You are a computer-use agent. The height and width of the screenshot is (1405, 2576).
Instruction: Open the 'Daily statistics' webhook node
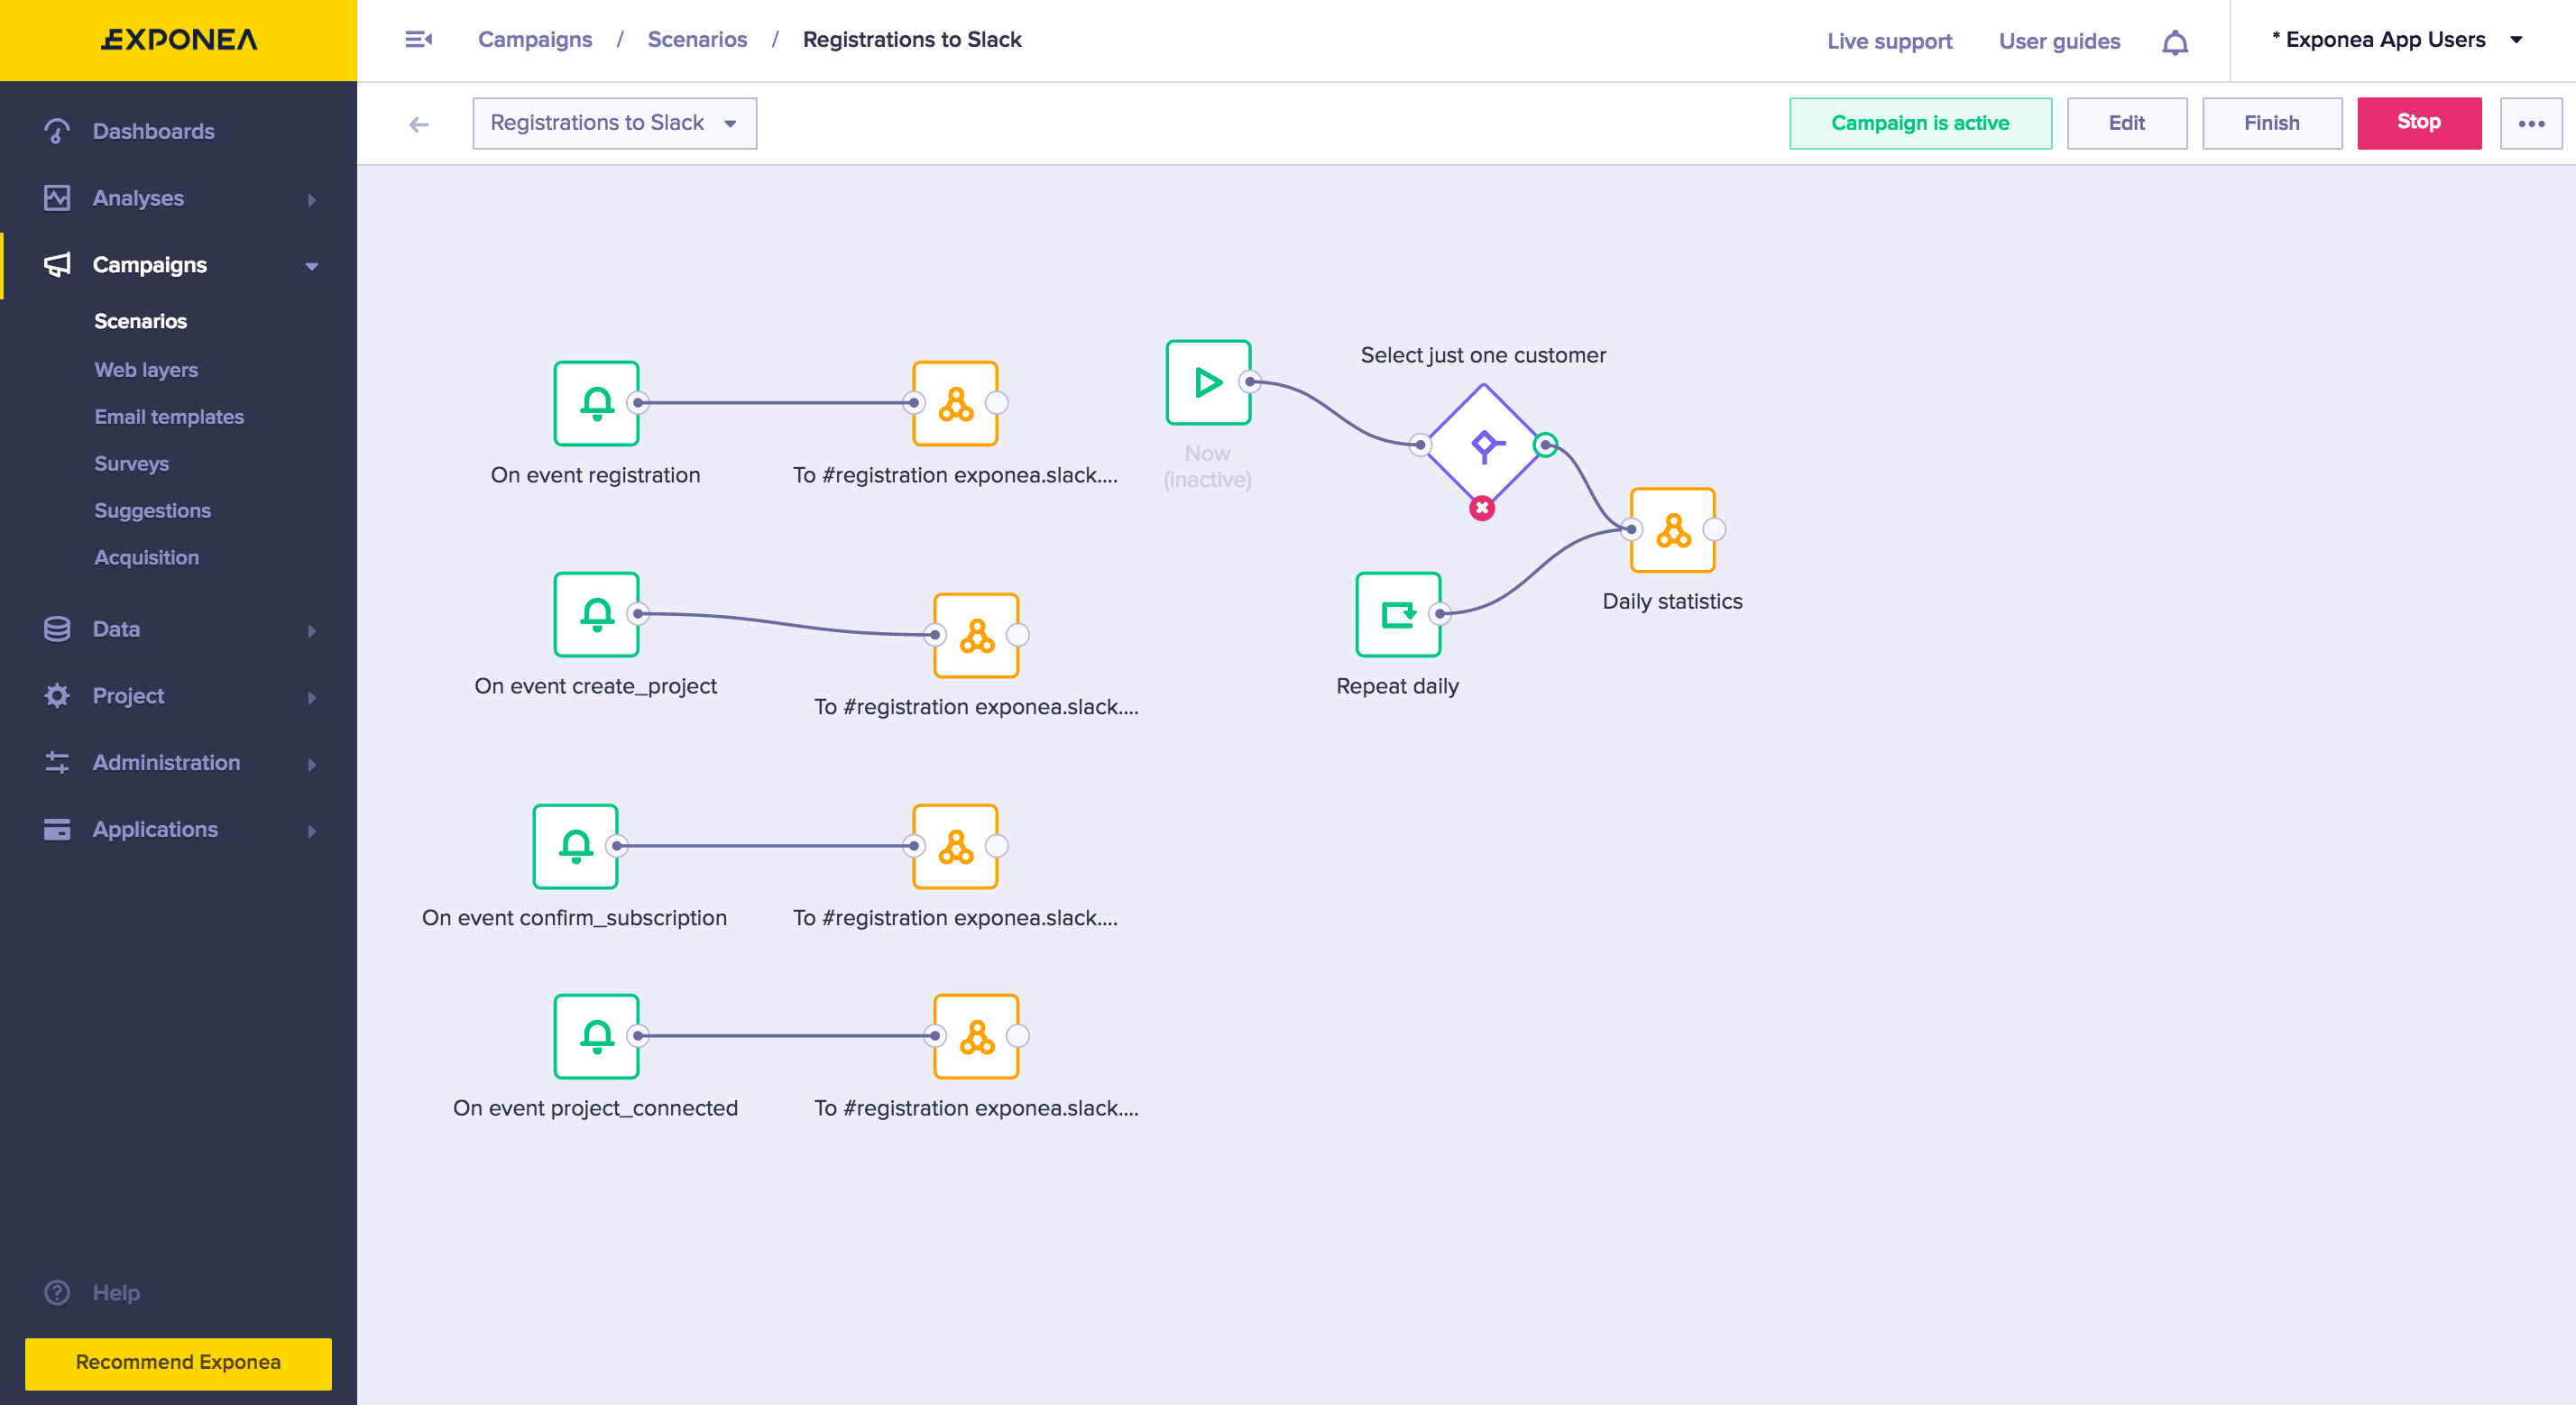(x=1672, y=530)
